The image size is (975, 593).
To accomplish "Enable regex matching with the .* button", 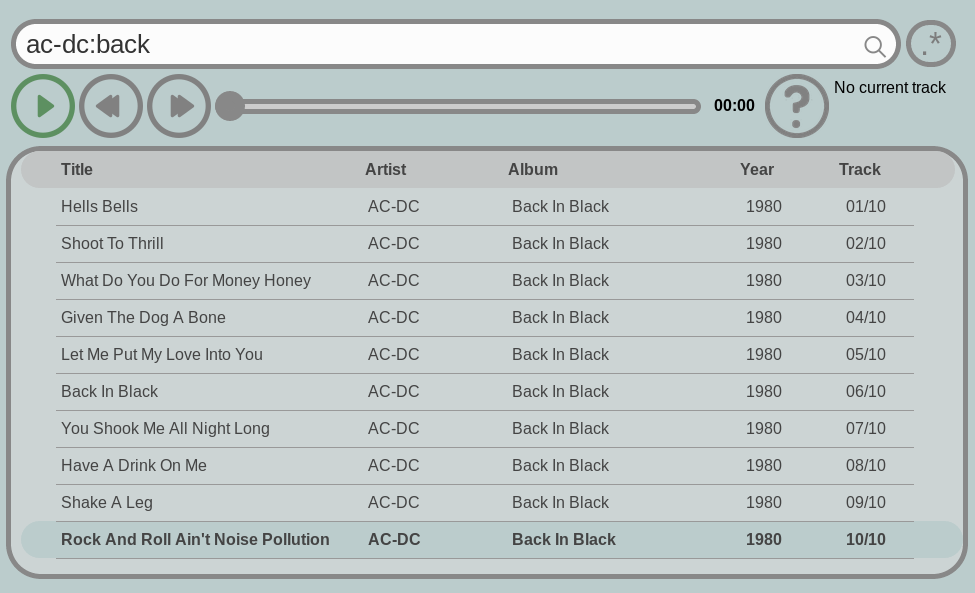I will [931, 43].
